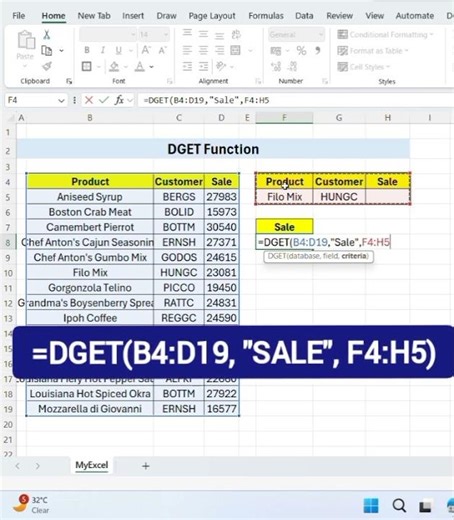Click the Decrease Decimal icon
The height and width of the screenshot is (520, 454).
(292, 66)
